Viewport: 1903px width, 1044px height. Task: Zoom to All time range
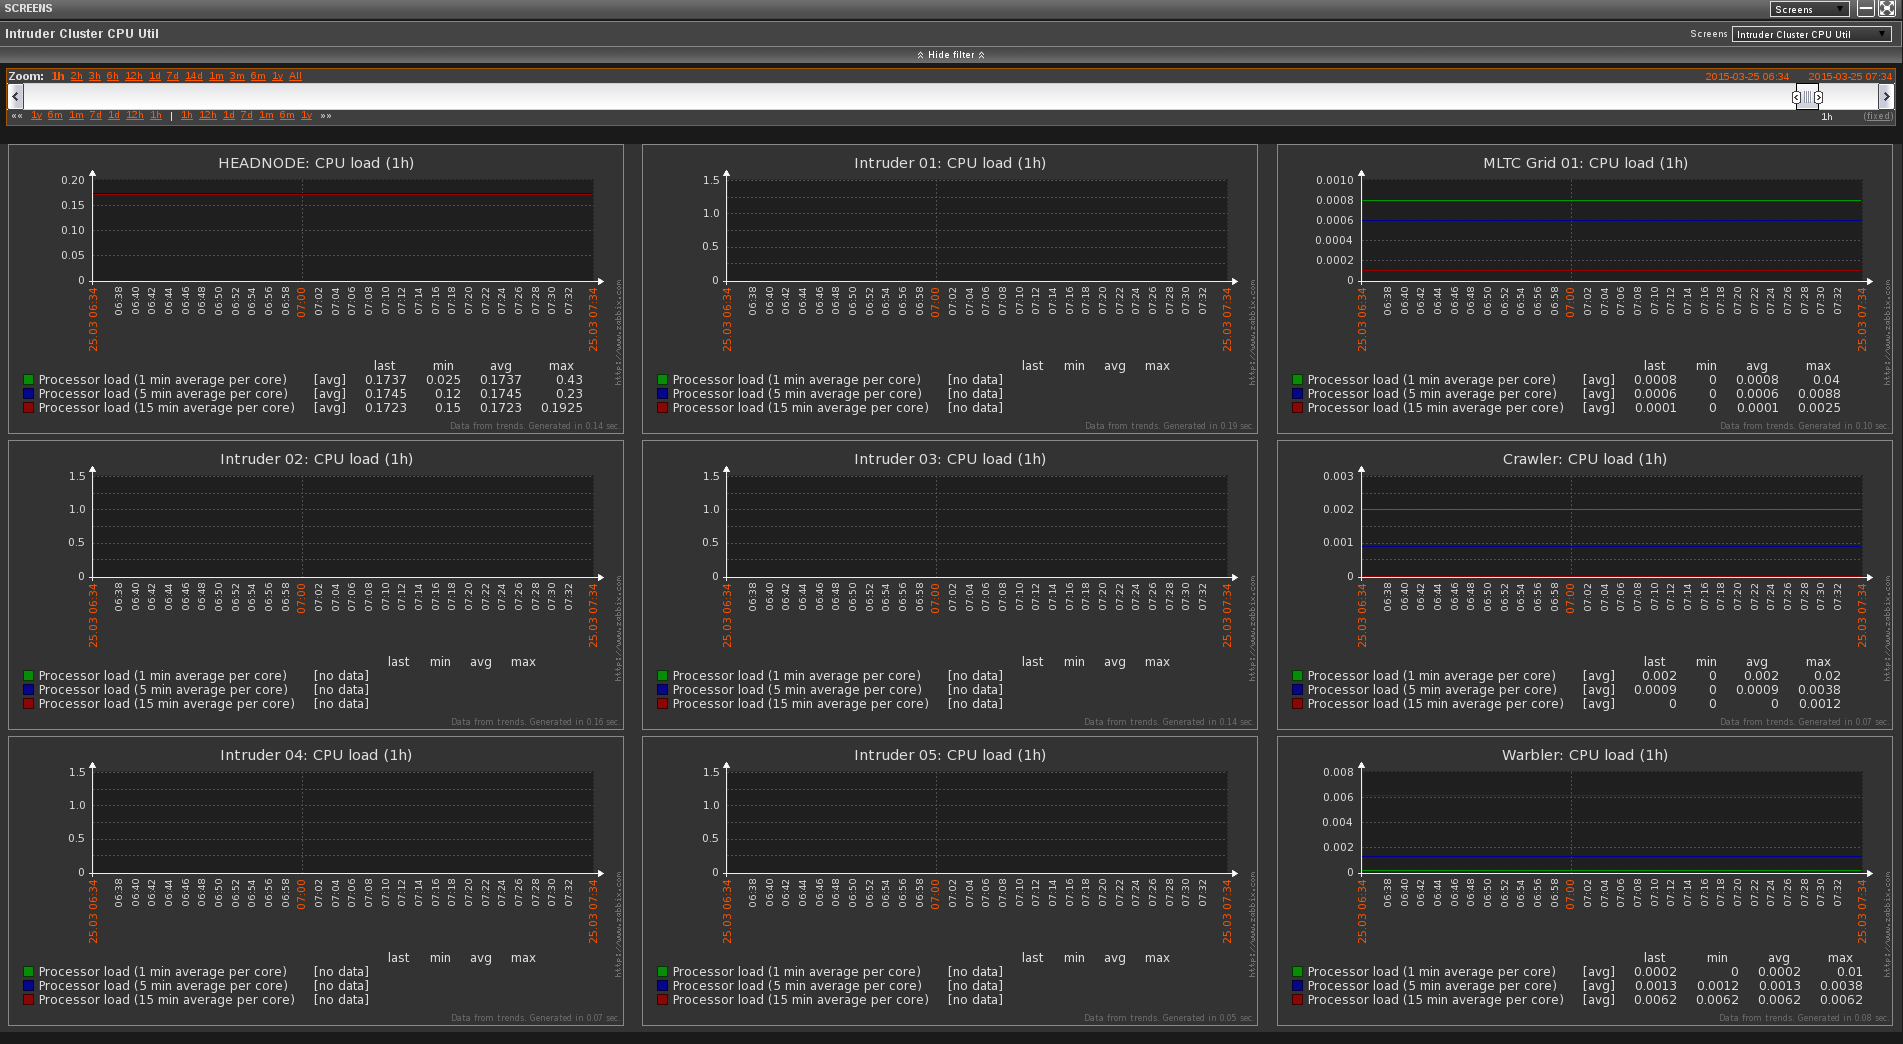tap(295, 76)
